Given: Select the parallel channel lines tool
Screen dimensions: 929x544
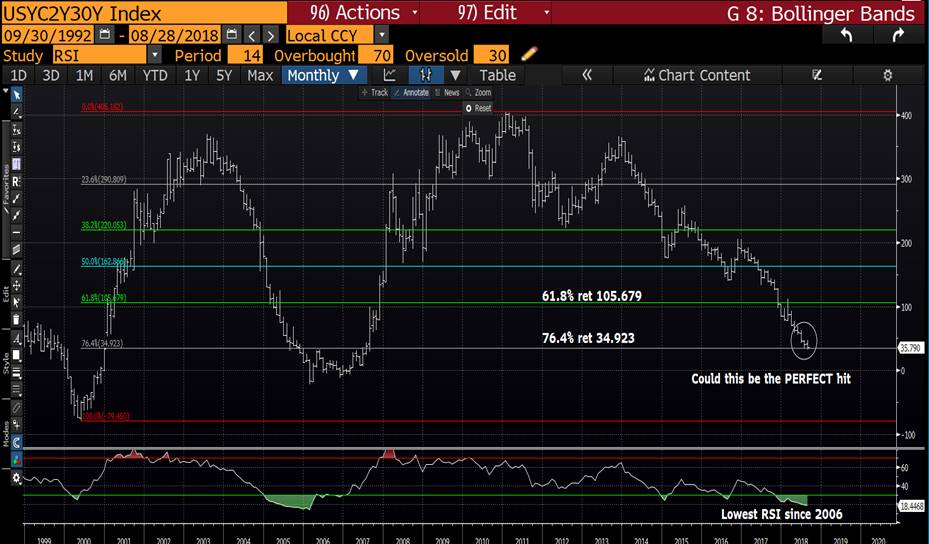Looking at the screenshot, I should tap(17, 249).
